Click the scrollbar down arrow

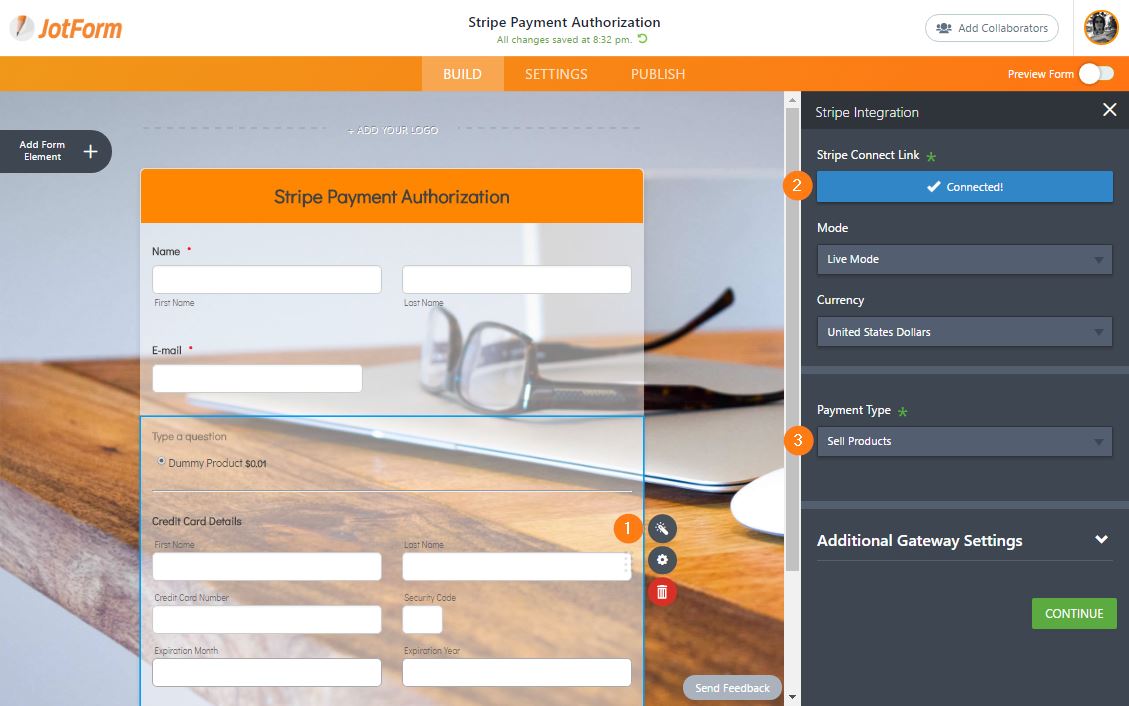click(x=792, y=697)
